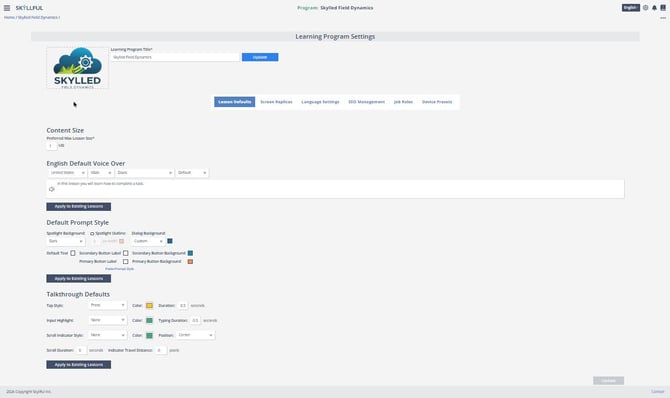
Task: Open the Male voice gender dropdown
Action: click(101, 173)
